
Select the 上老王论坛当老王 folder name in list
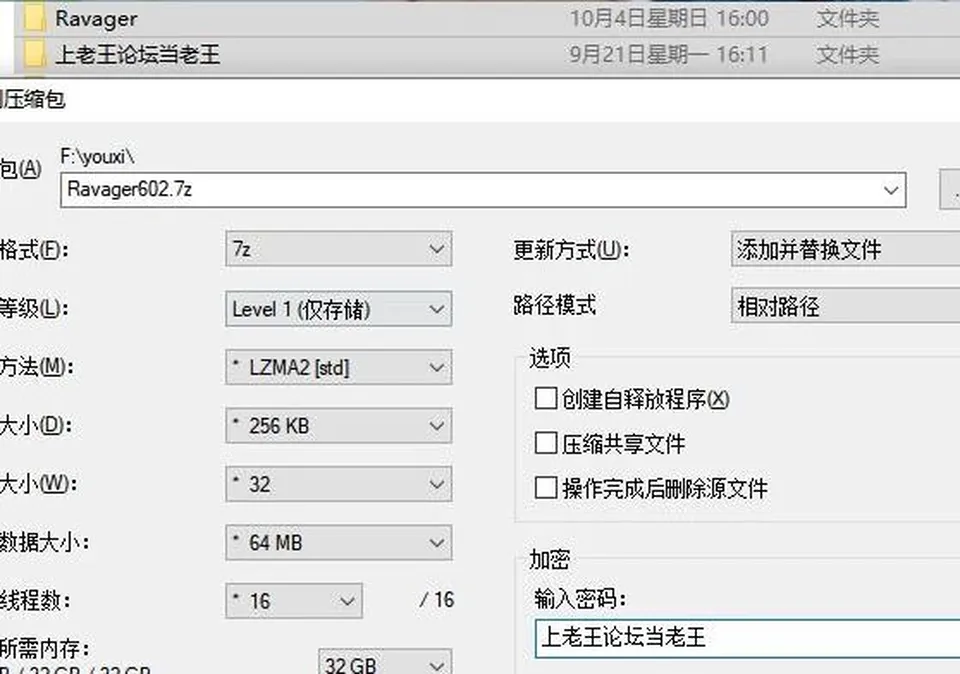[x=137, y=55]
